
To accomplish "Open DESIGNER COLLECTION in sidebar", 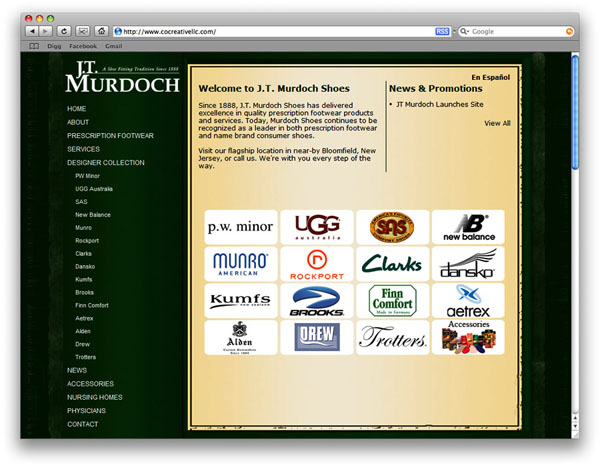I will click(106, 162).
